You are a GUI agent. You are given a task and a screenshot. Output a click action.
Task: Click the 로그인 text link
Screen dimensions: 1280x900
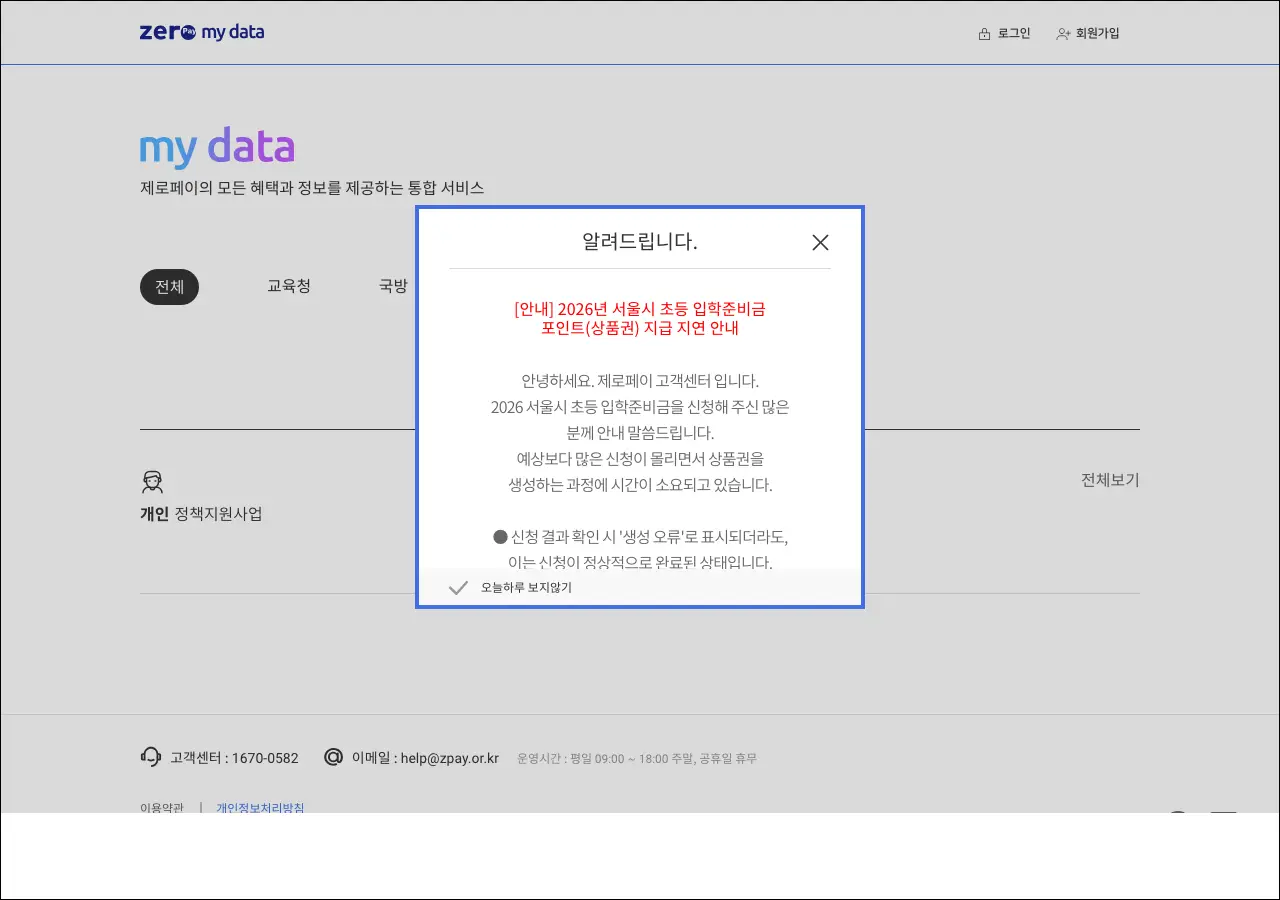pyautogui.click(x=1013, y=34)
